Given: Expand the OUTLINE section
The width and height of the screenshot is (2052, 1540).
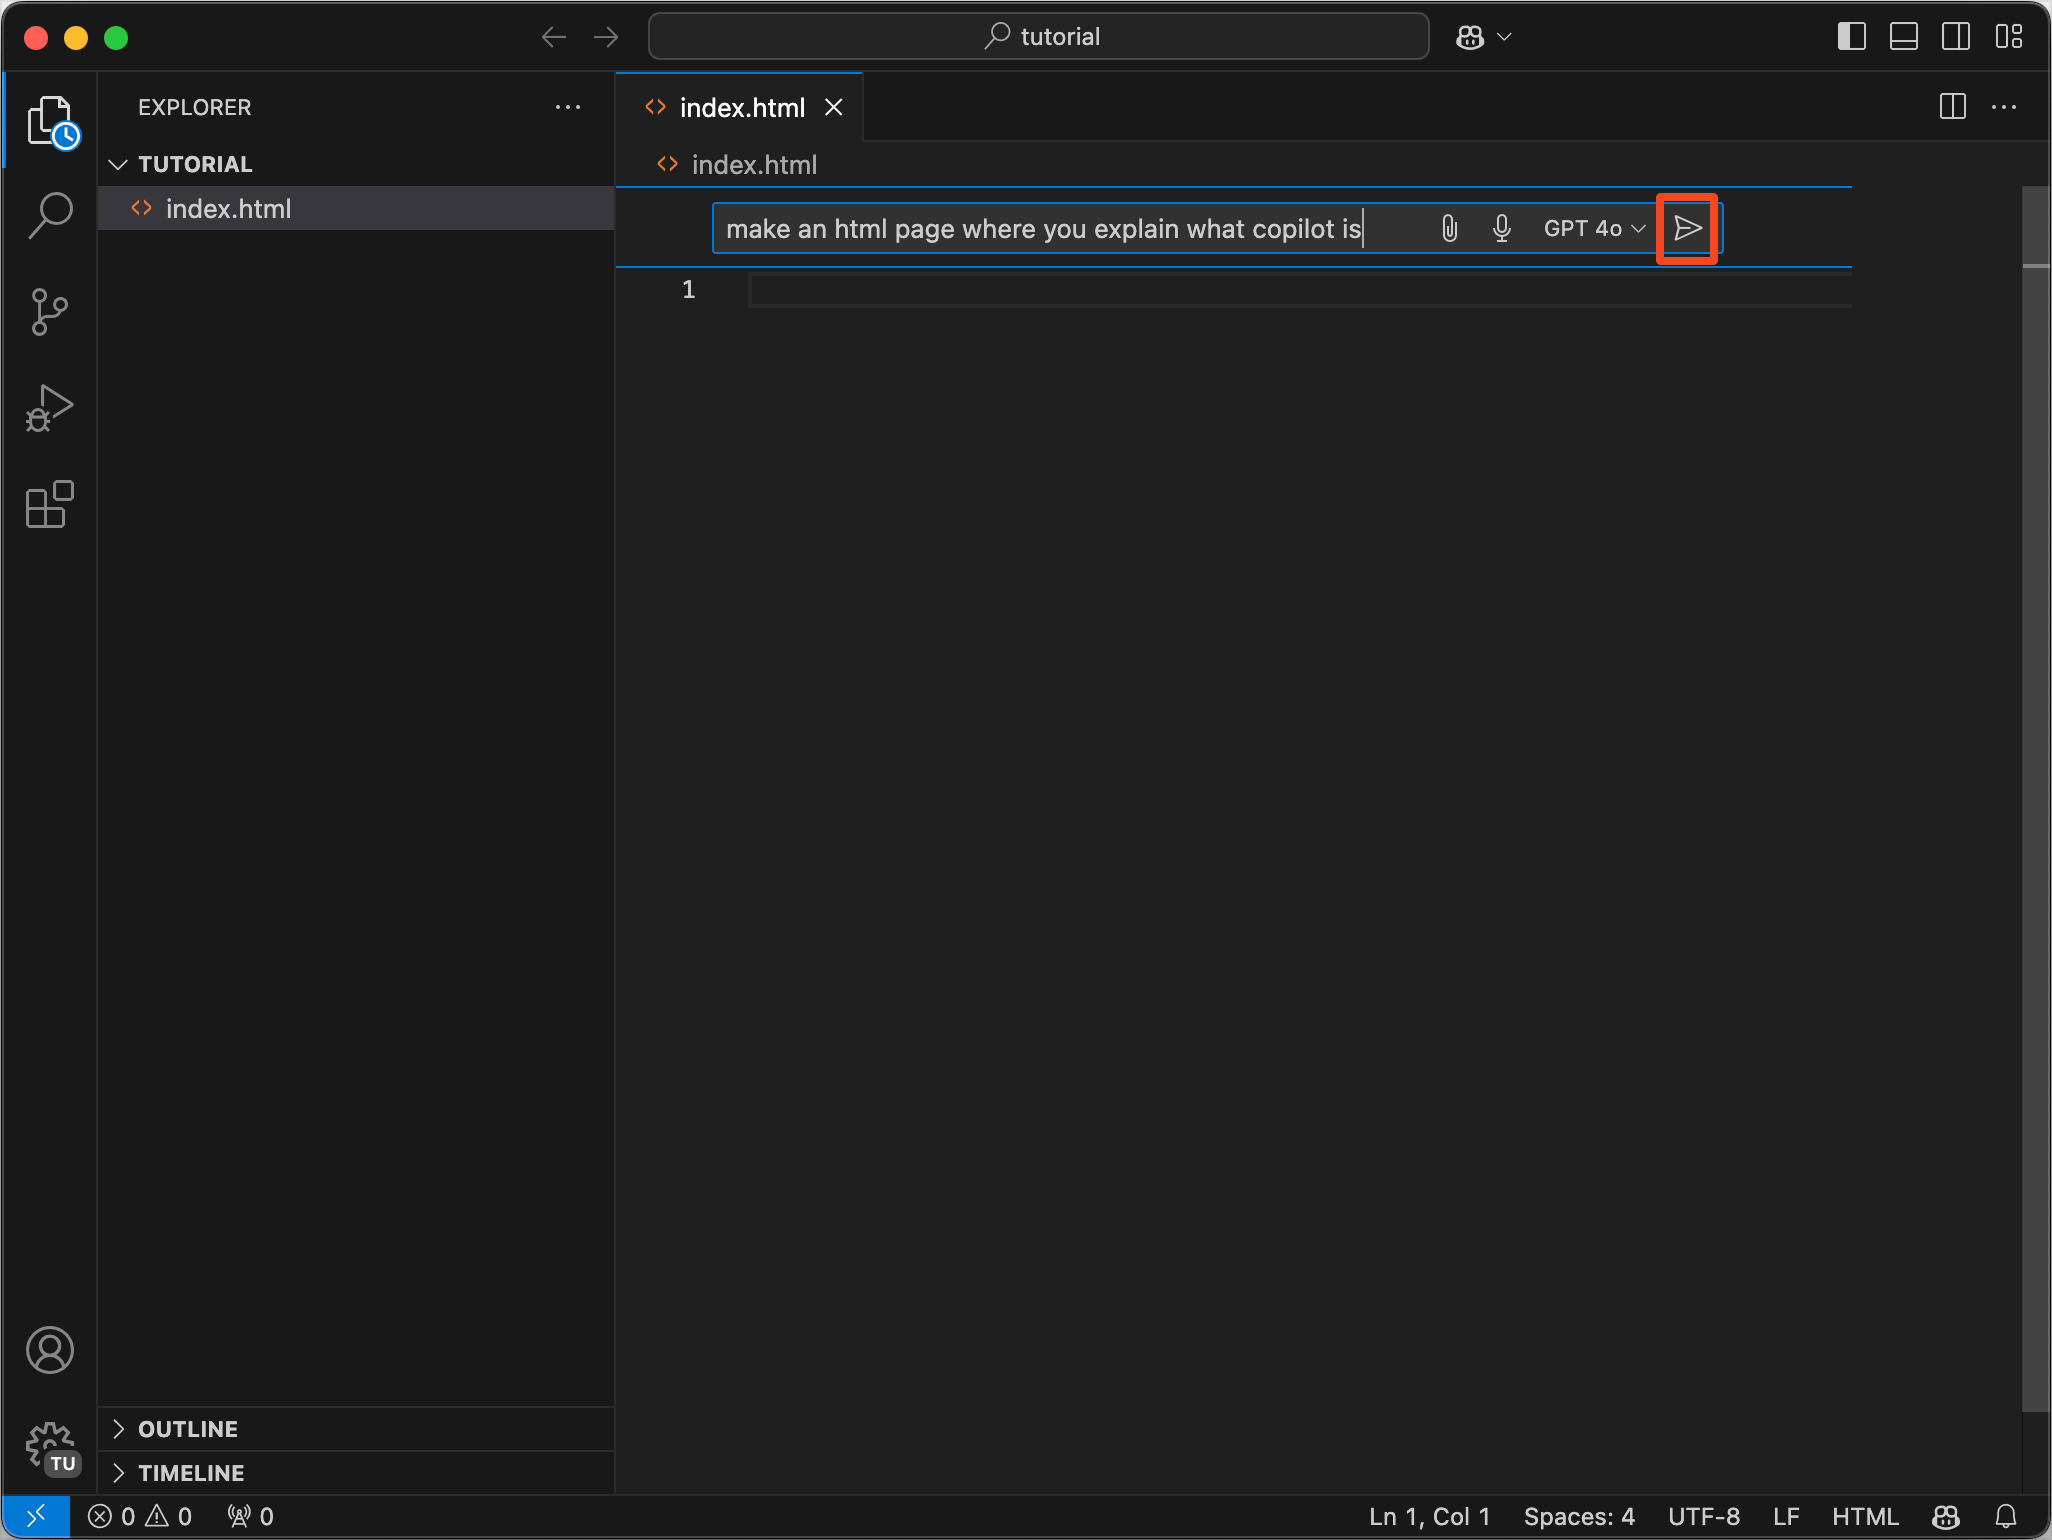Looking at the screenshot, I should 188,1429.
